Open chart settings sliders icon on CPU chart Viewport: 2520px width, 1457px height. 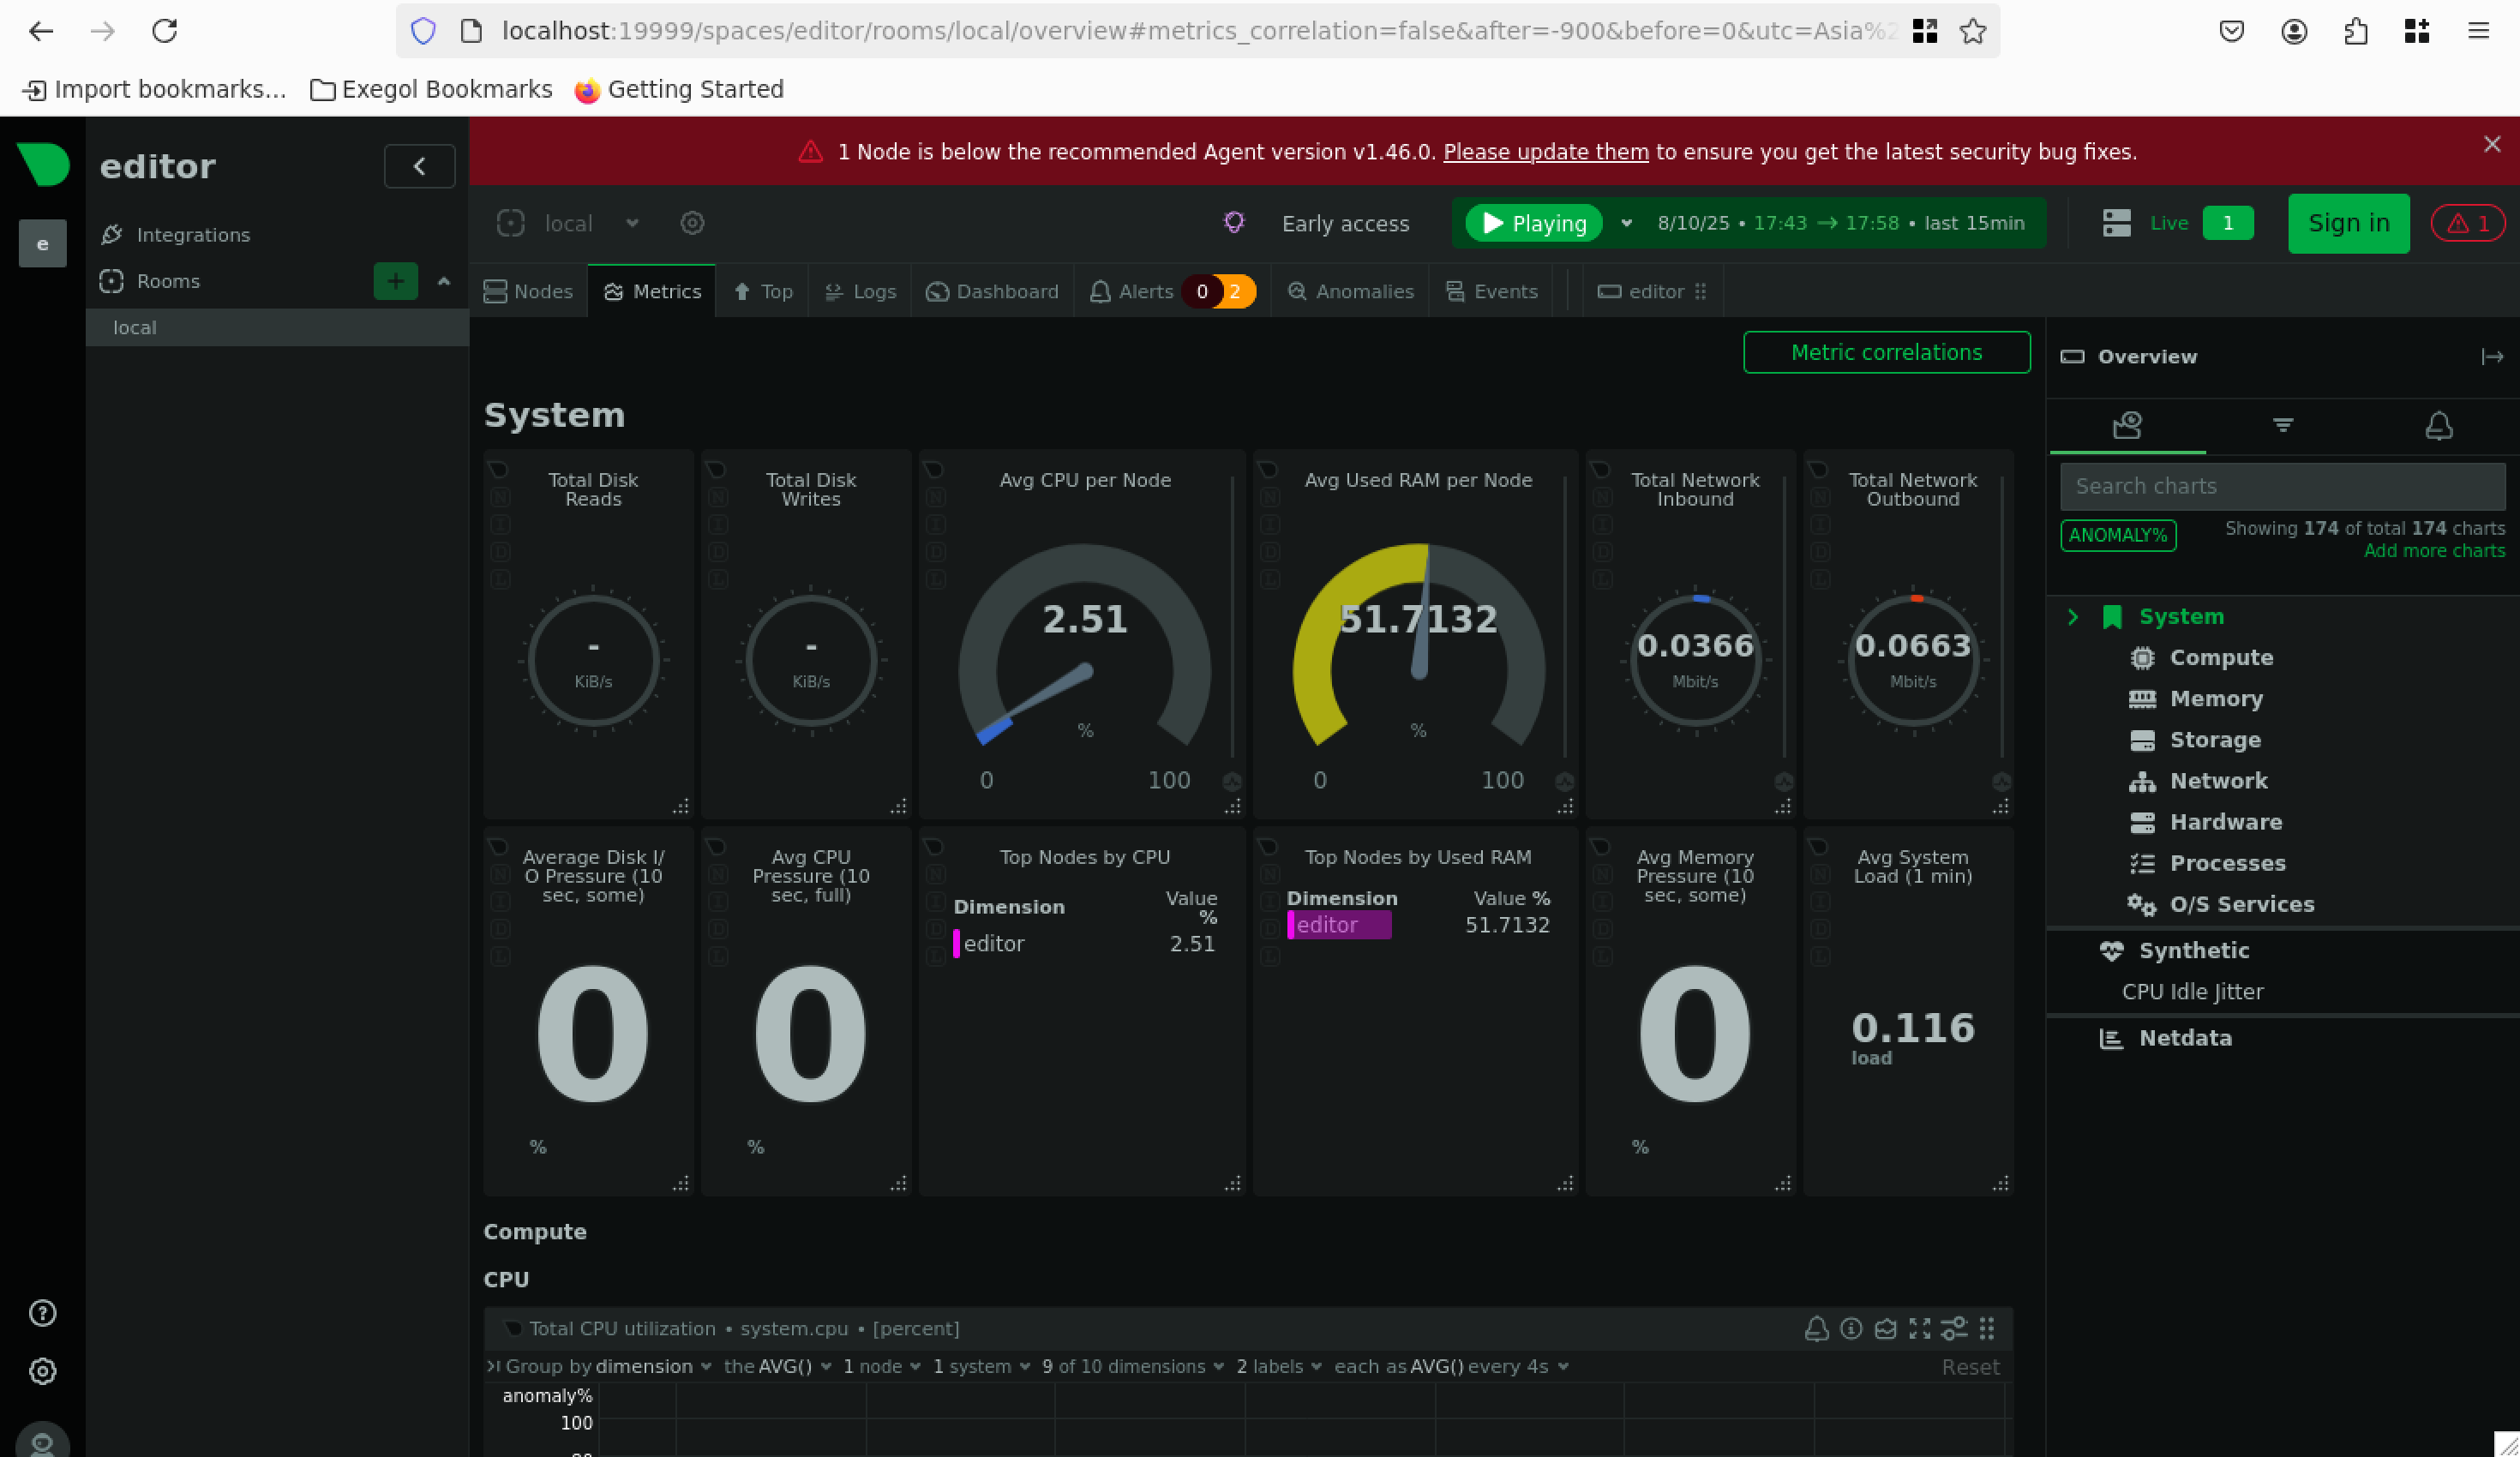click(x=1953, y=1328)
